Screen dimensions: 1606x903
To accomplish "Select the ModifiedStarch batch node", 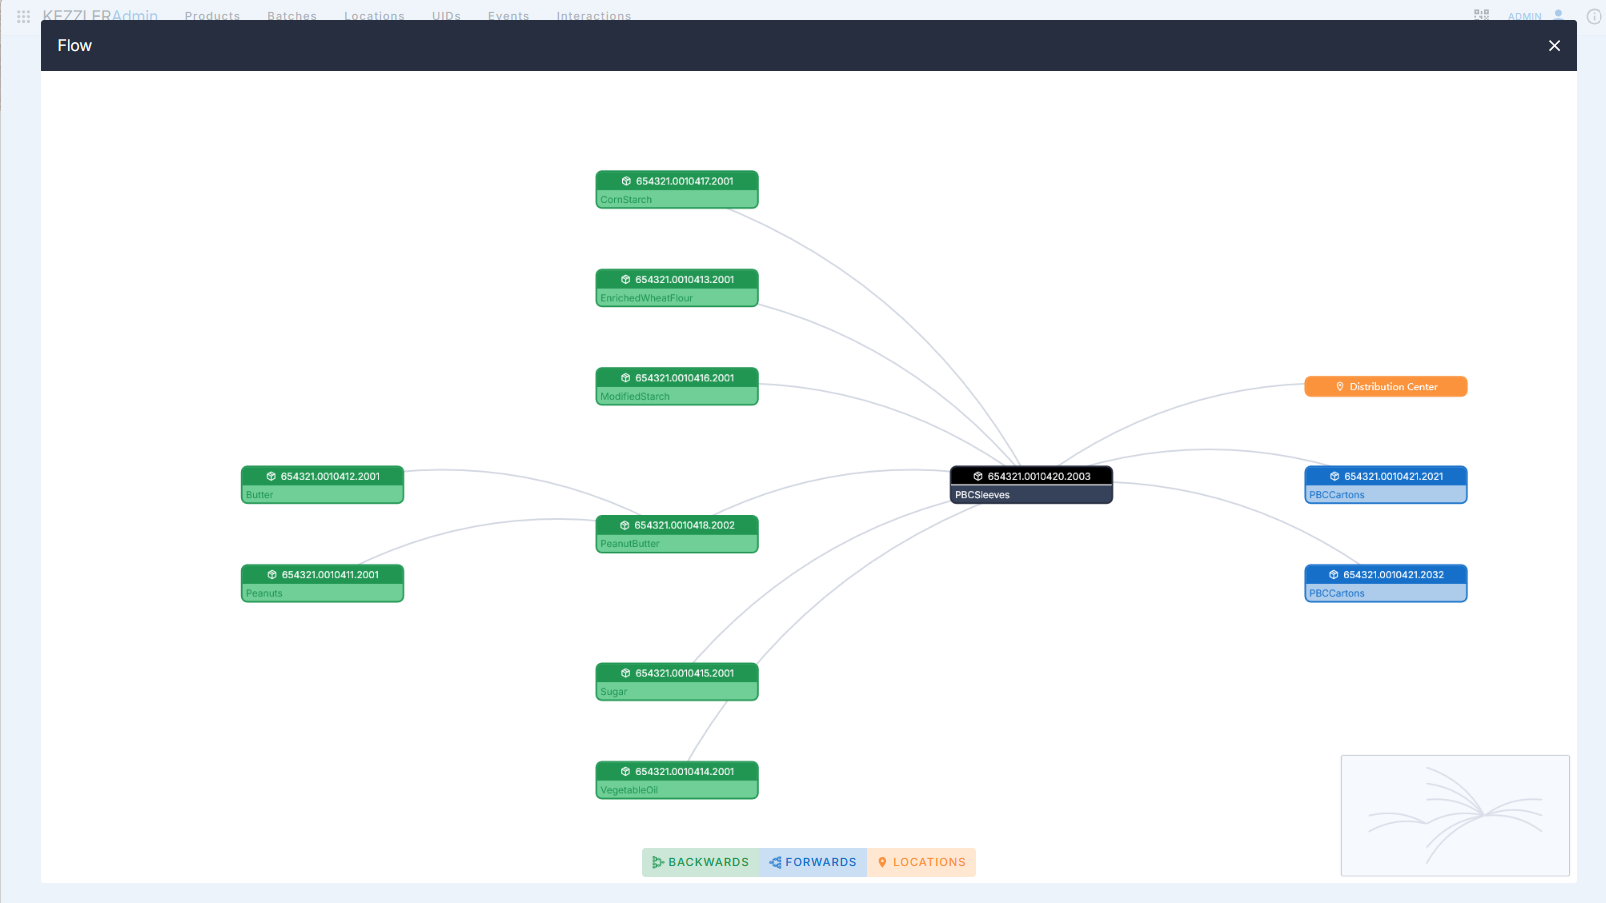I will tap(677, 386).
